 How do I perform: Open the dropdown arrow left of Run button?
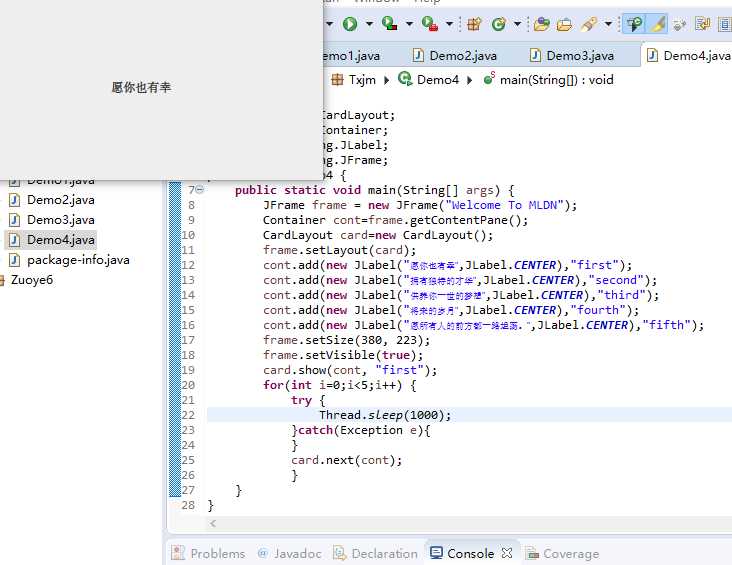click(x=329, y=23)
